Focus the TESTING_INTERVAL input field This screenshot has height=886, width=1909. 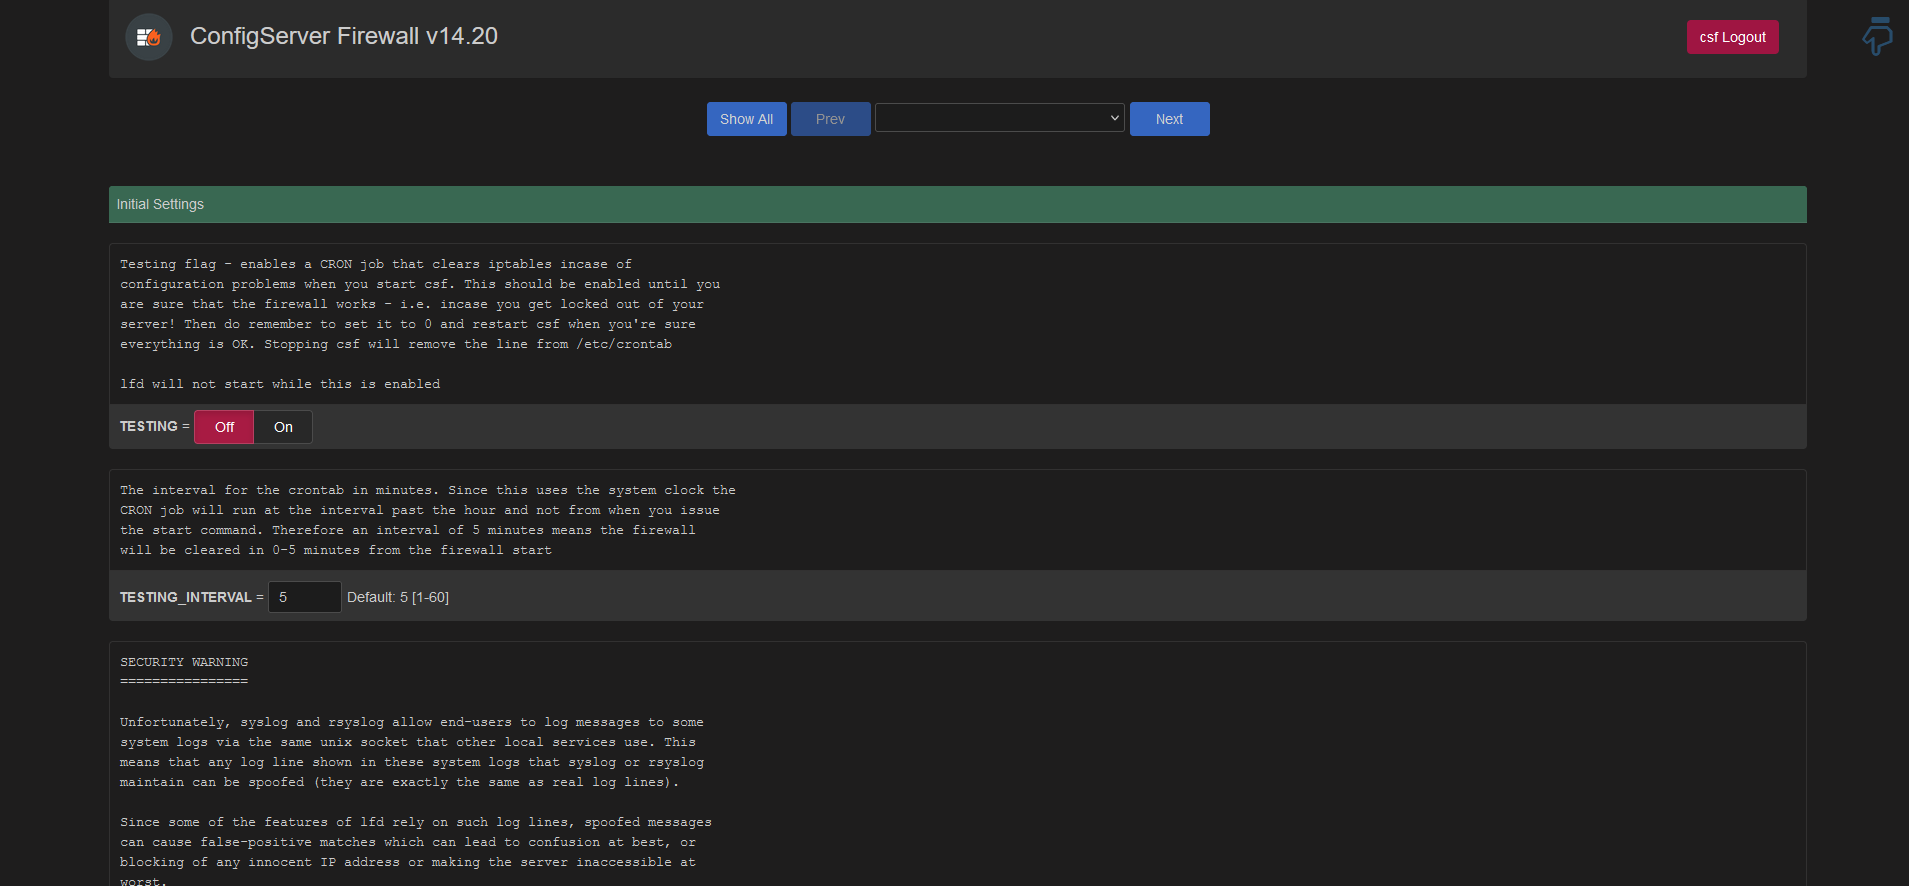(x=305, y=597)
